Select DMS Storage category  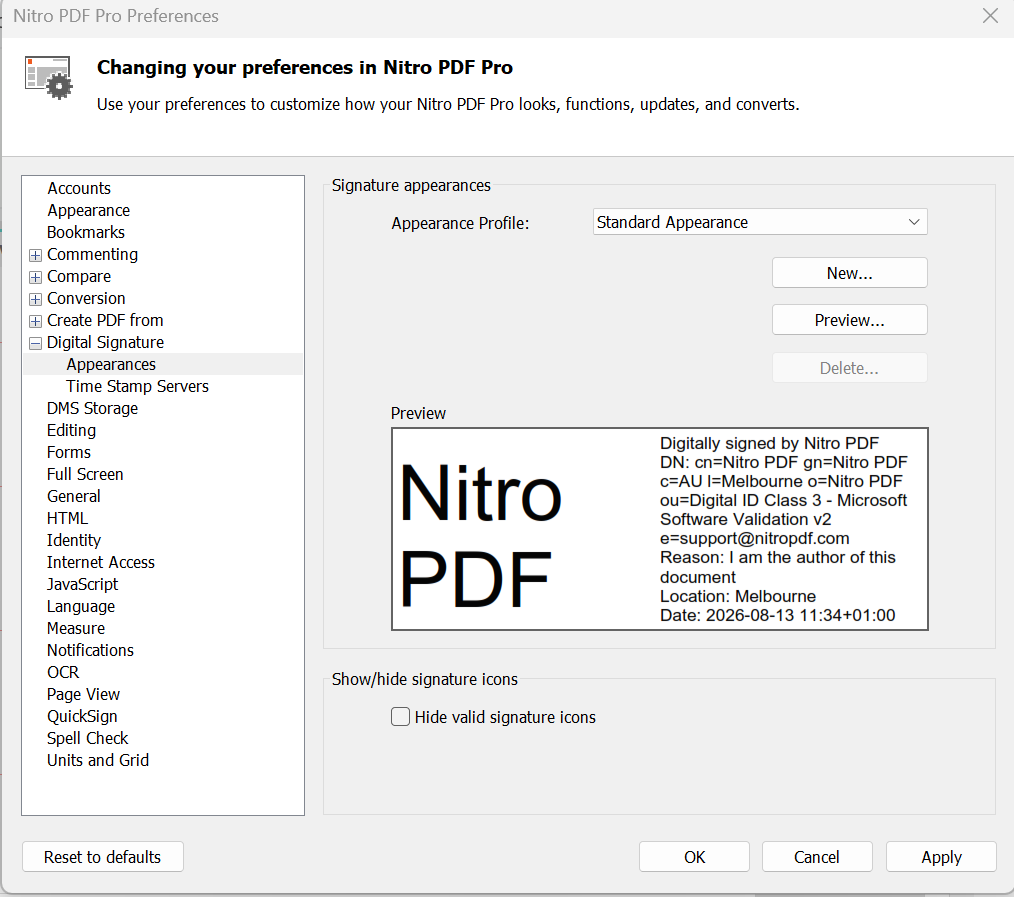pos(92,408)
